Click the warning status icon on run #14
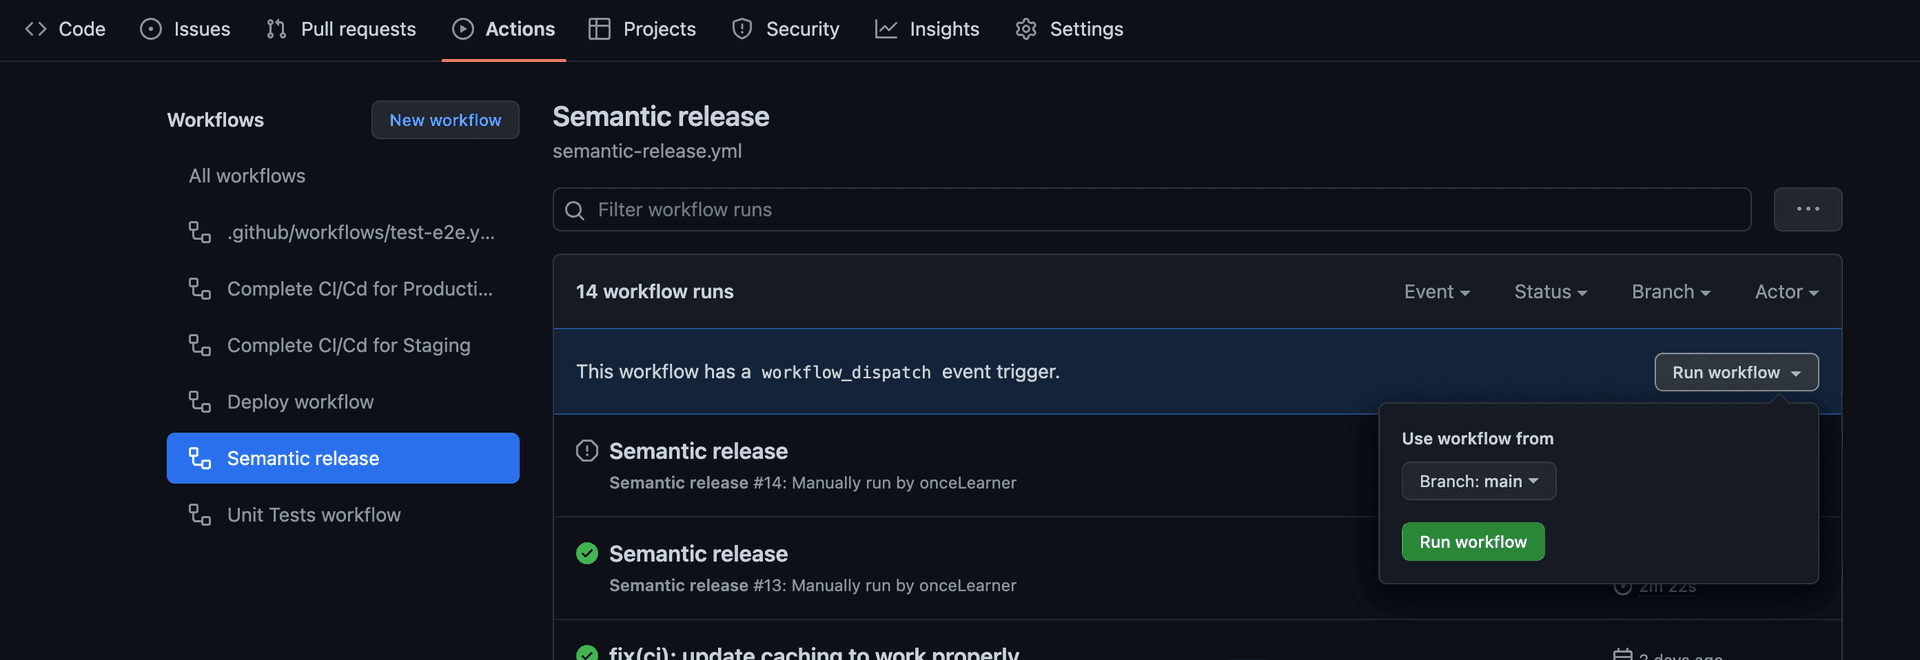The width and height of the screenshot is (1920, 660). pyautogui.click(x=587, y=451)
